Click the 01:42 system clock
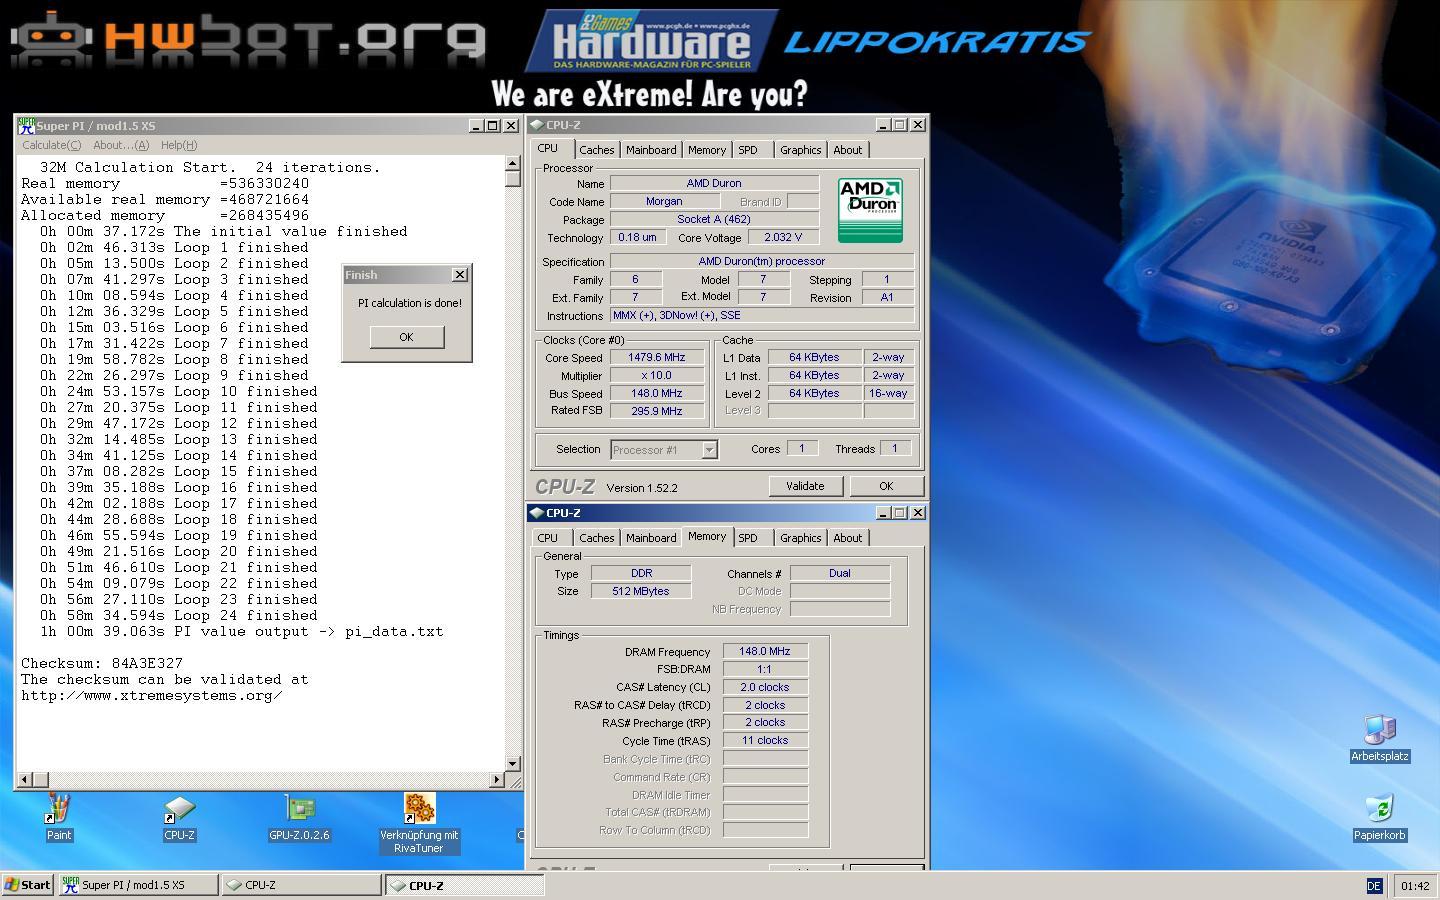Image resolution: width=1440 pixels, height=900 pixels. (x=1415, y=886)
